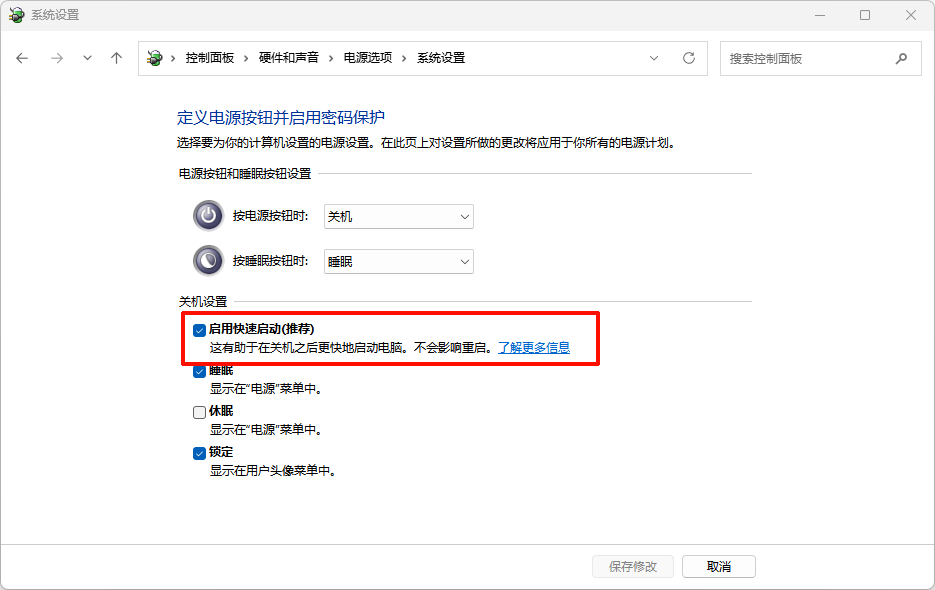Open the 了解更多信息 link
Viewport: 935px width, 590px height.
(x=532, y=347)
